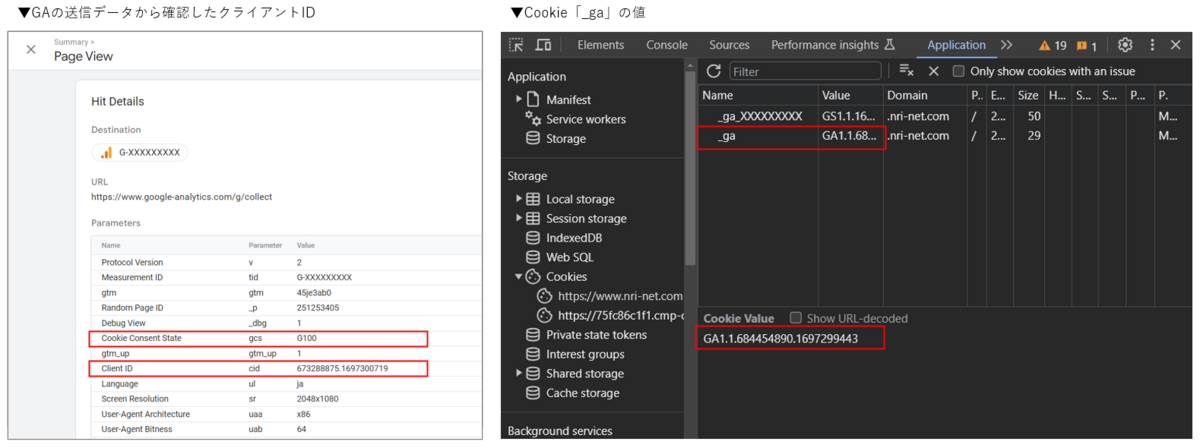Click the IndexedDB database icon
This screenshot has width=1200, height=448.
(x=533, y=238)
